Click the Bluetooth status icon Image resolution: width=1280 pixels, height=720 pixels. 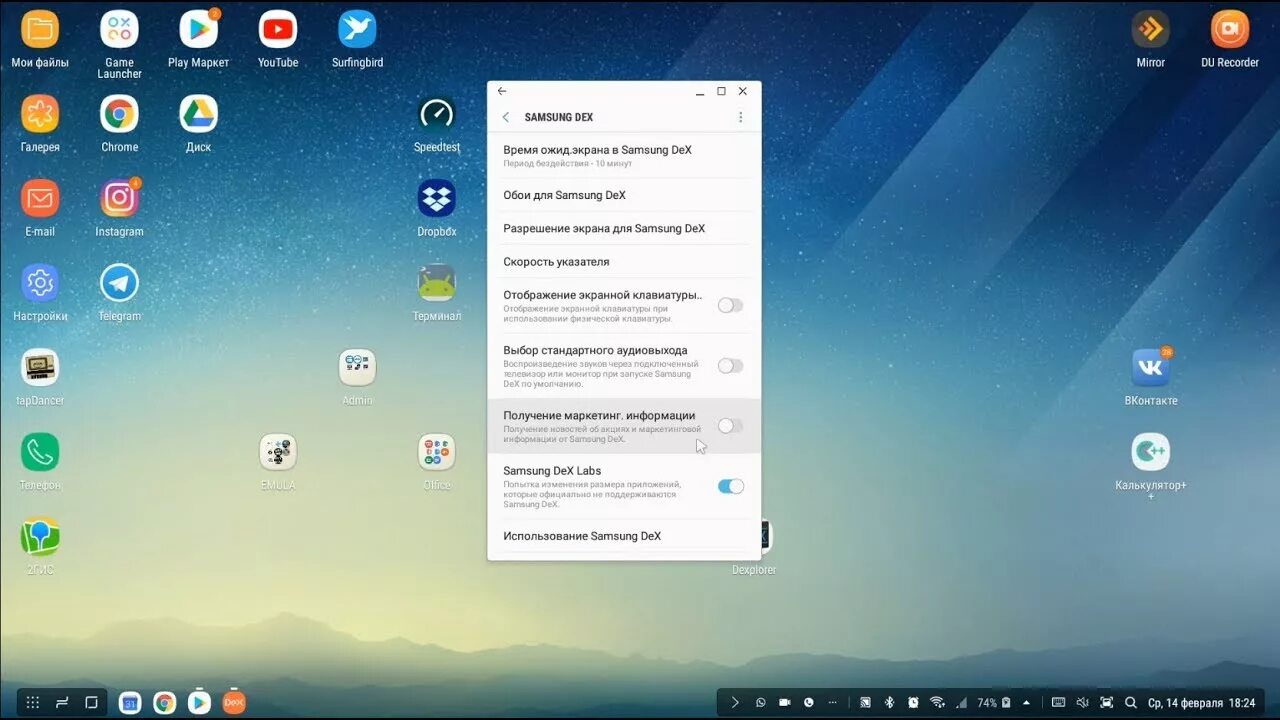tap(889, 703)
